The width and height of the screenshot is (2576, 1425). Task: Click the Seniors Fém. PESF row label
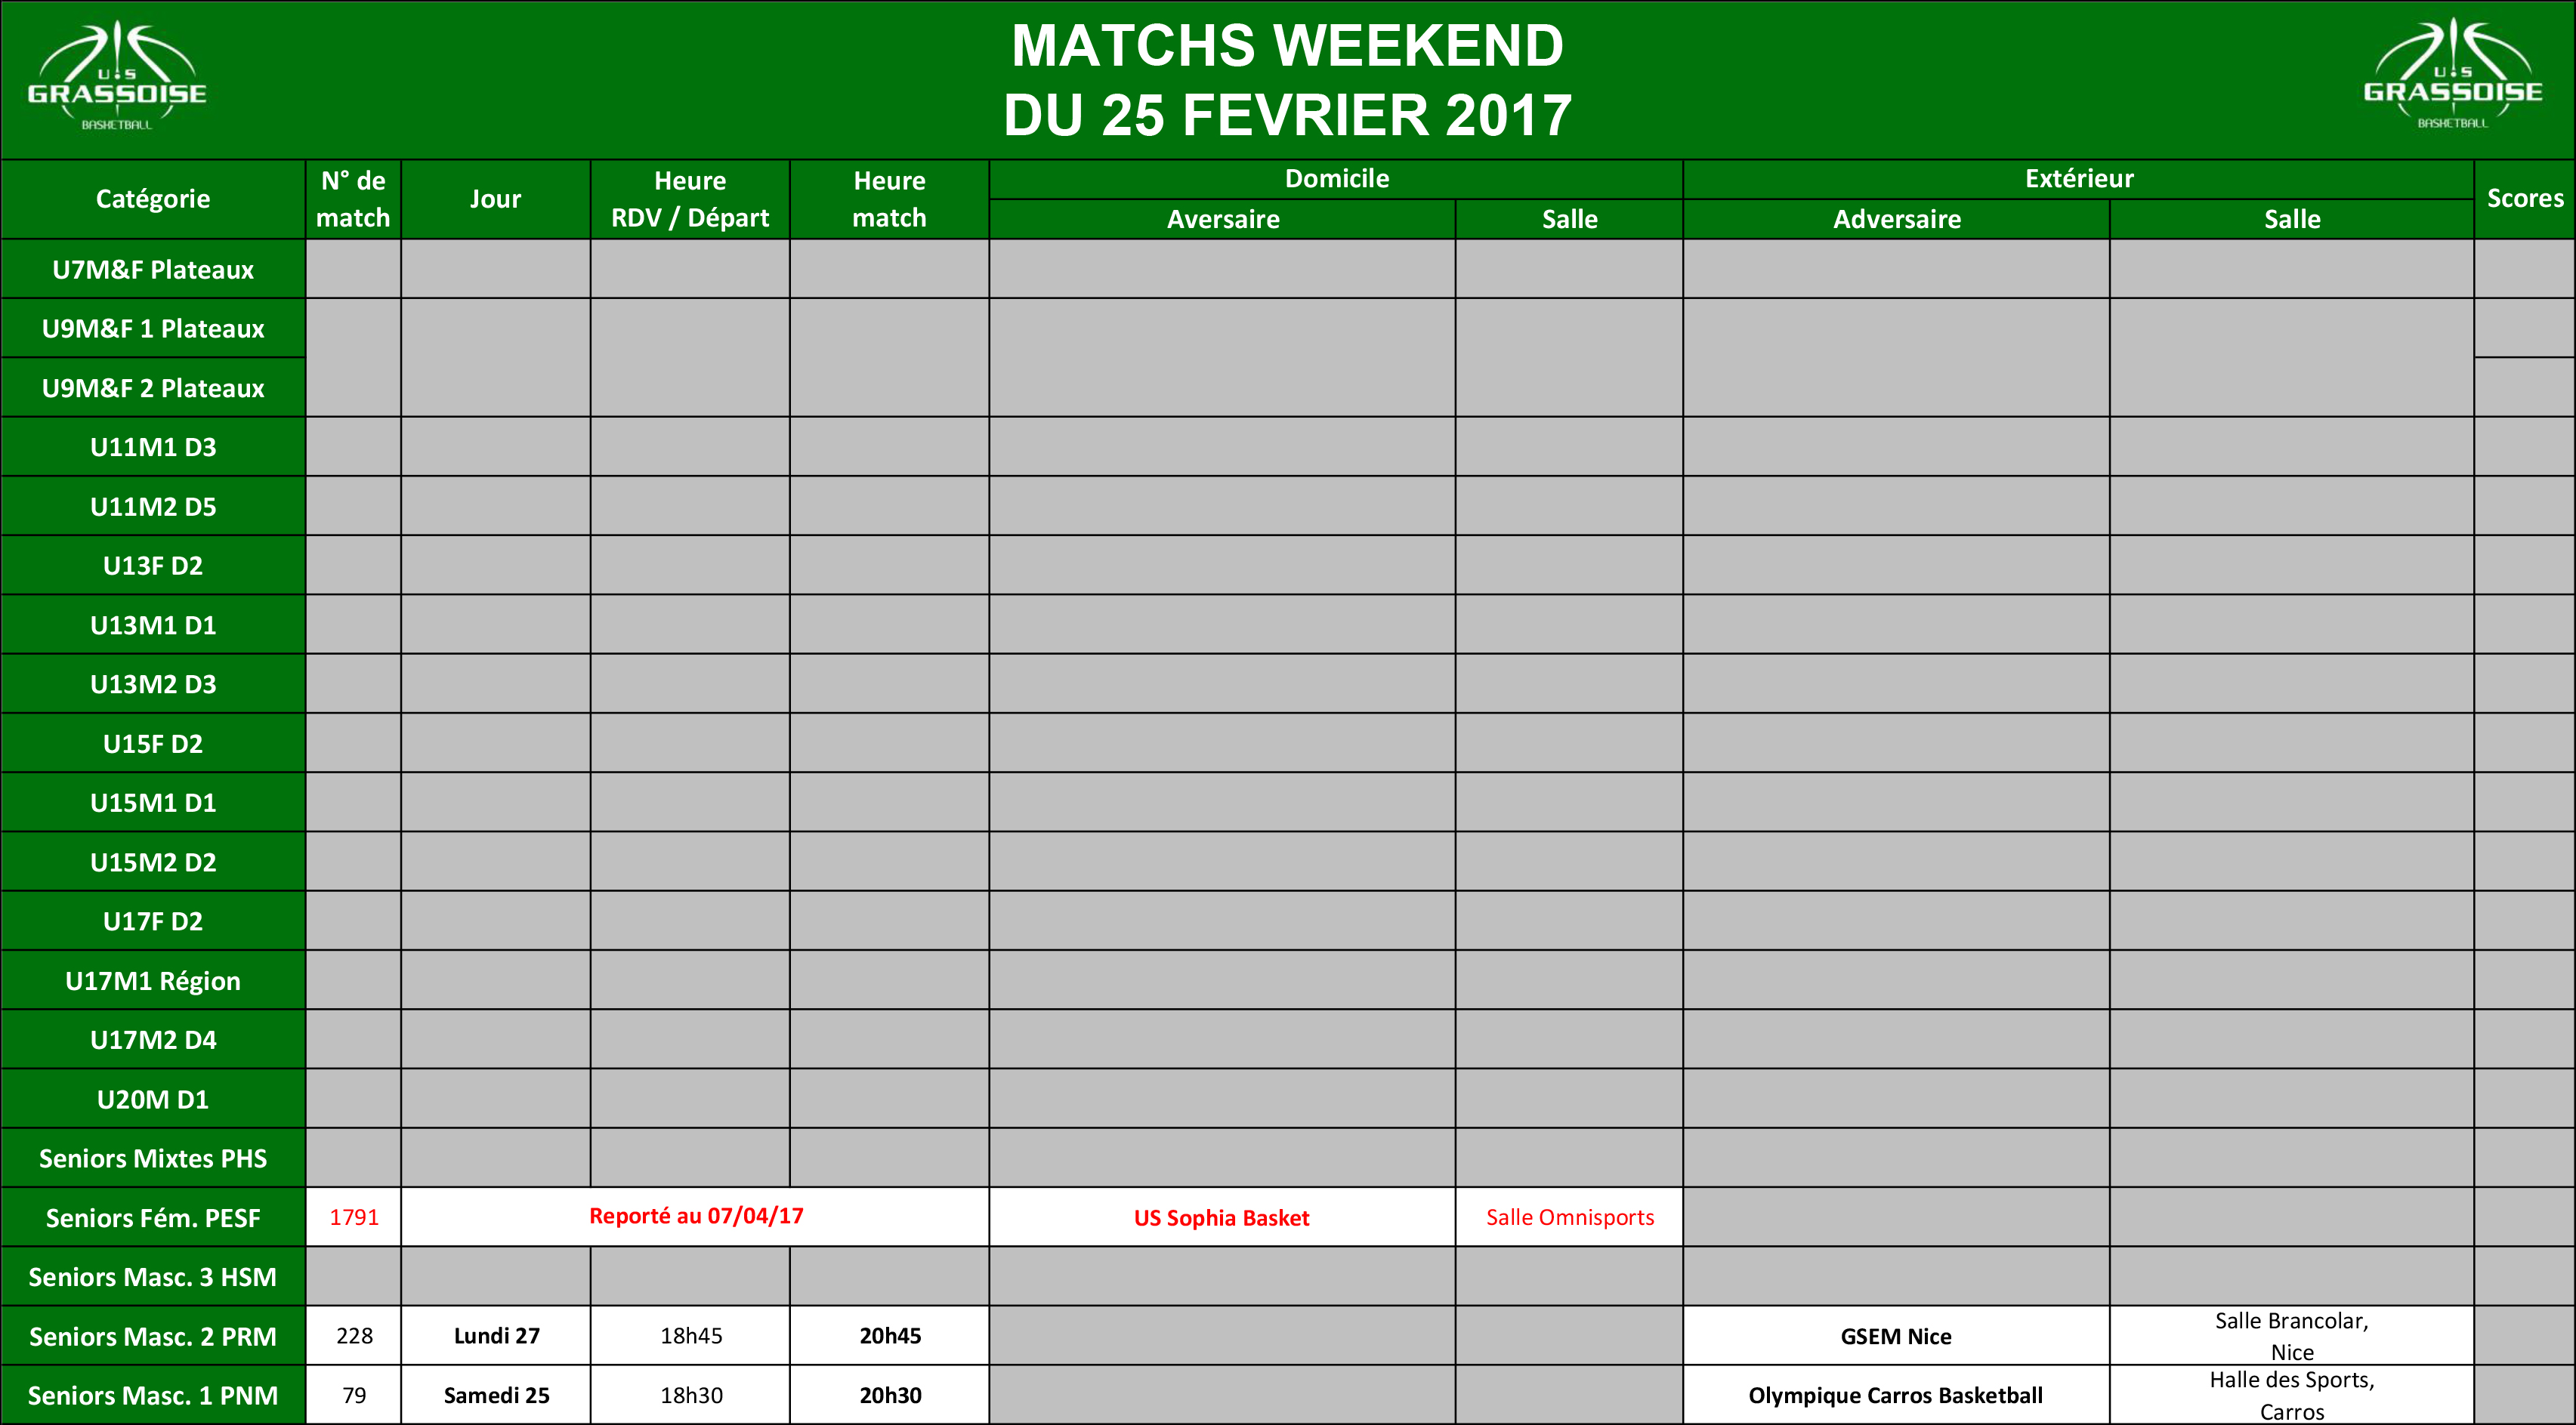153,1218
